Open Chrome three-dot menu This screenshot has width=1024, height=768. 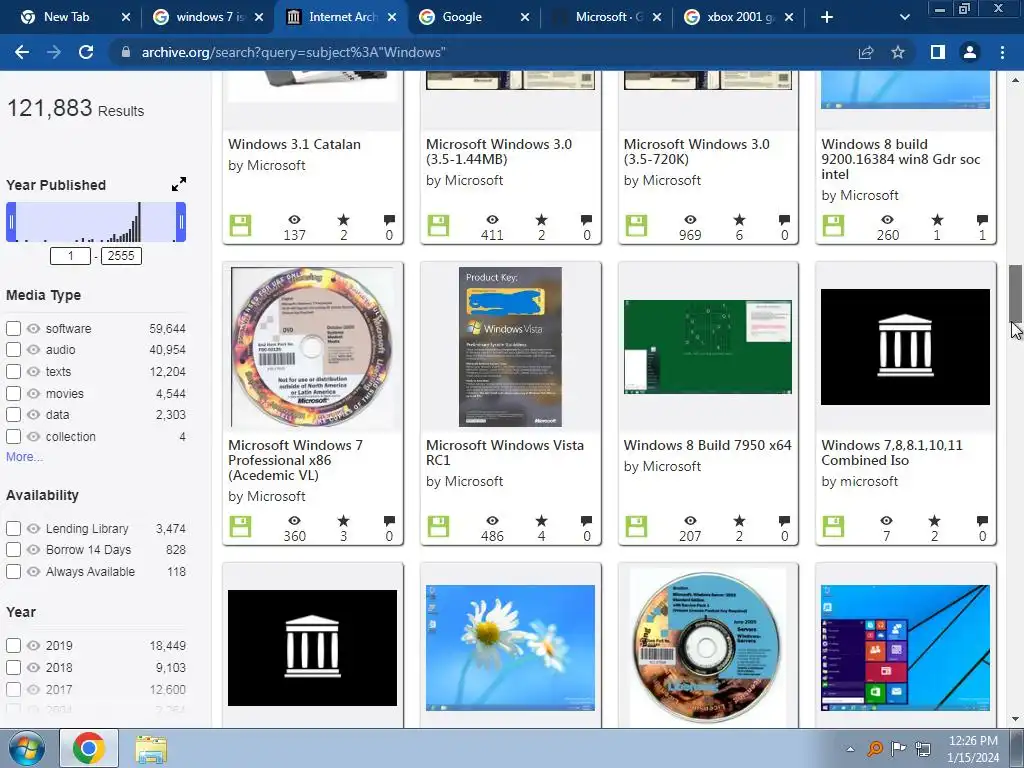(x=1002, y=52)
